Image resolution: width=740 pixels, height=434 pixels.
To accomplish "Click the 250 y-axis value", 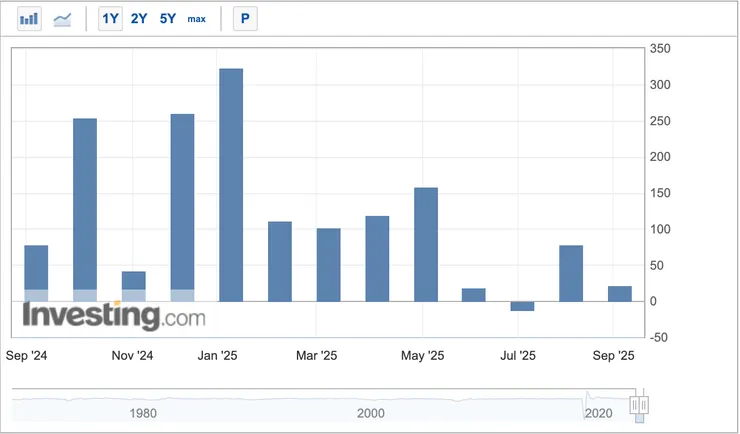I will click(660, 121).
